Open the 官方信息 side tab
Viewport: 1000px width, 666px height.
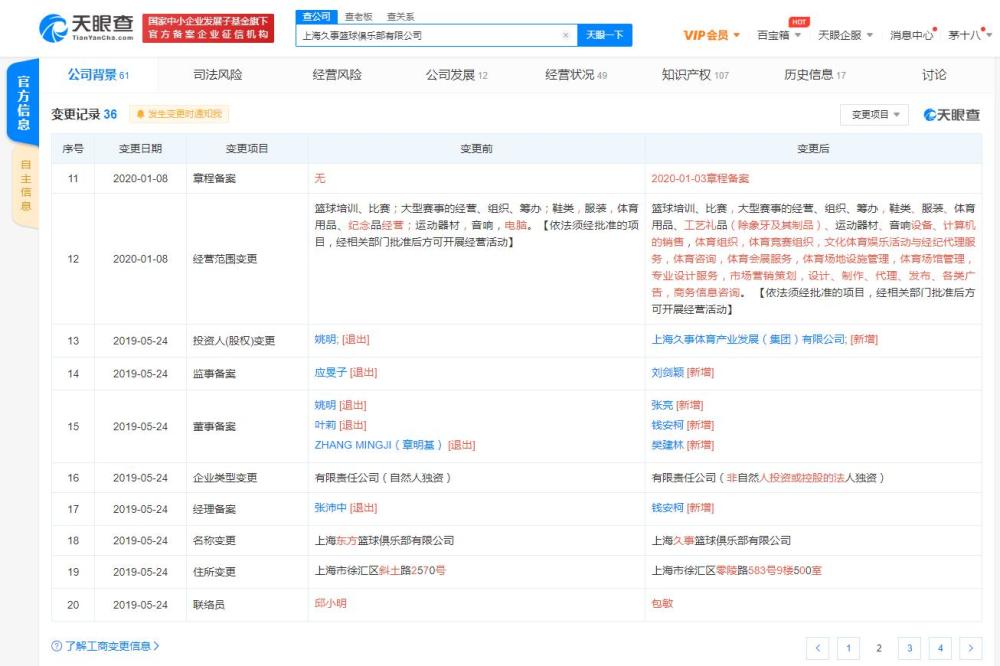tap(23, 103)
